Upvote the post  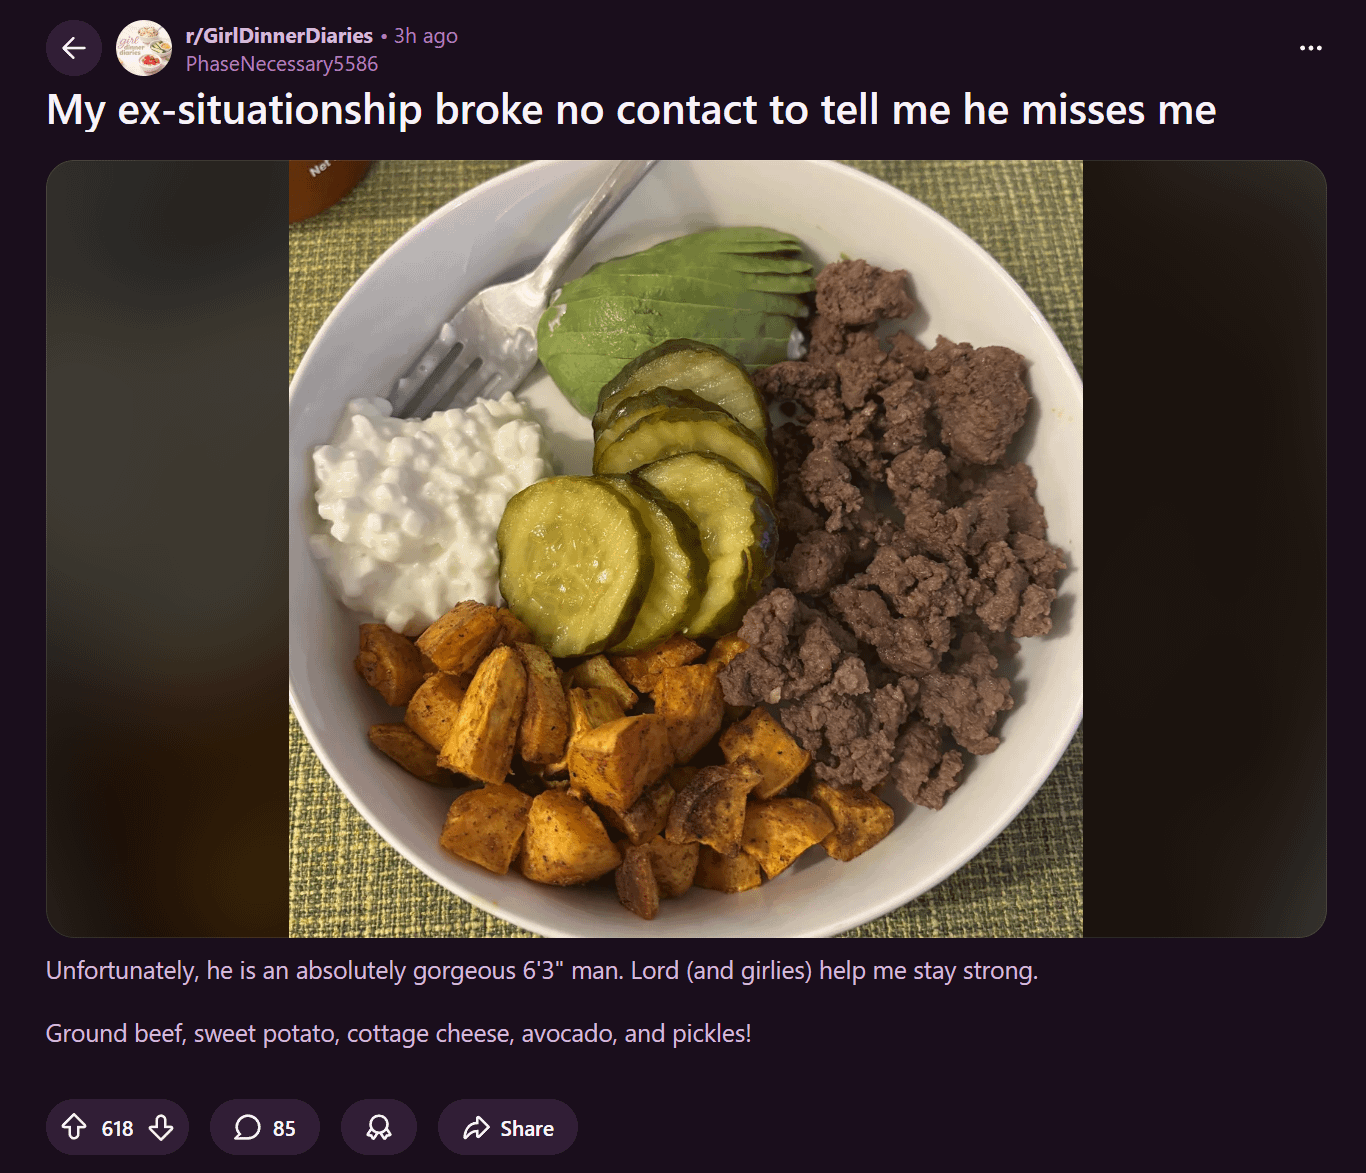click(74, 1127)
